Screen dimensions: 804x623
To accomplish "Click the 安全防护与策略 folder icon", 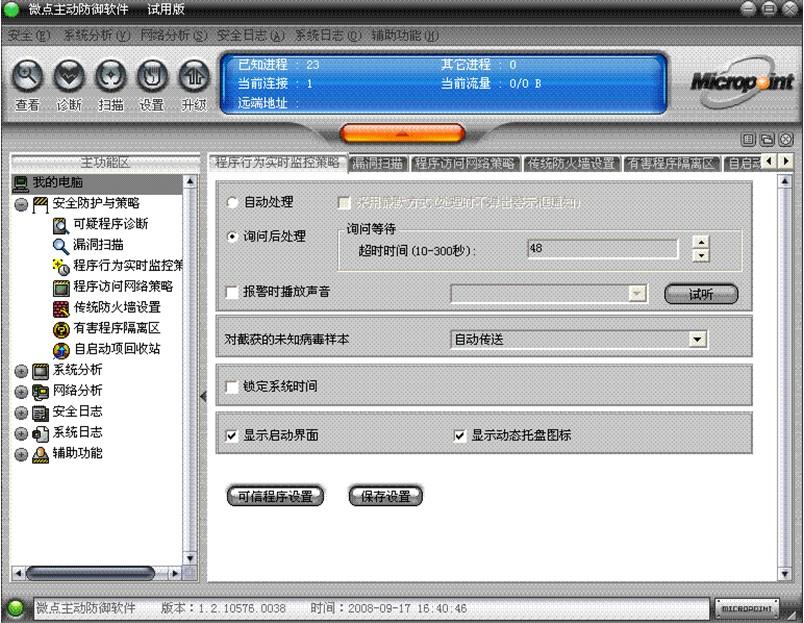I will pos(41,204).
